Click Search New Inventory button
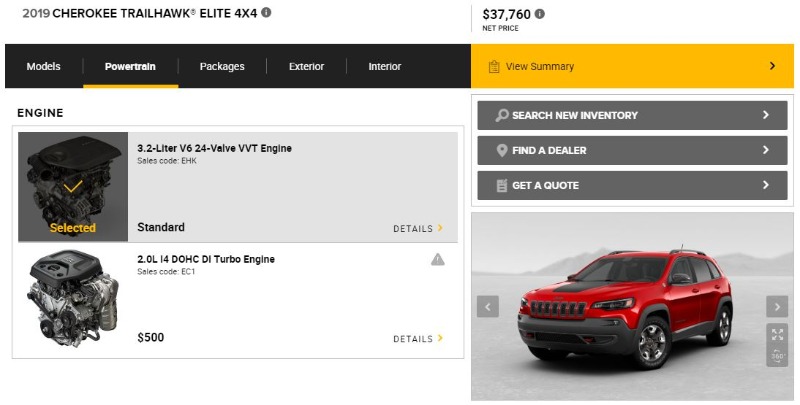Screen dimensions: 800x405 tap(632, 115)
